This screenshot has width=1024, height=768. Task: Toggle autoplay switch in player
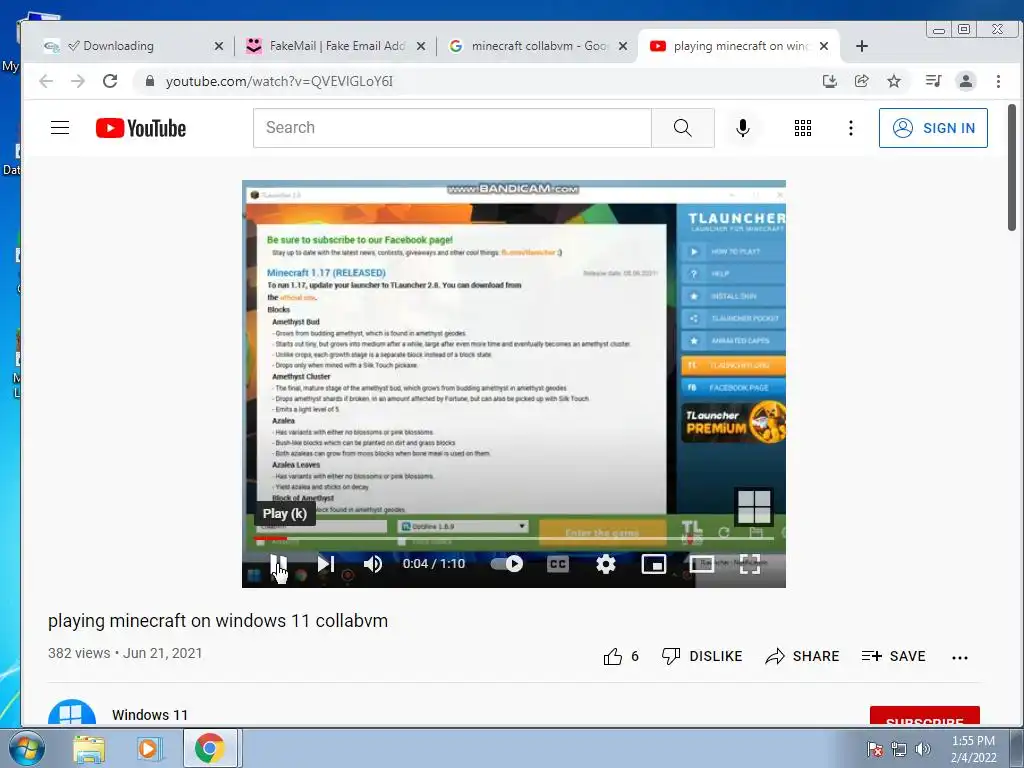(x=507, y=564)
